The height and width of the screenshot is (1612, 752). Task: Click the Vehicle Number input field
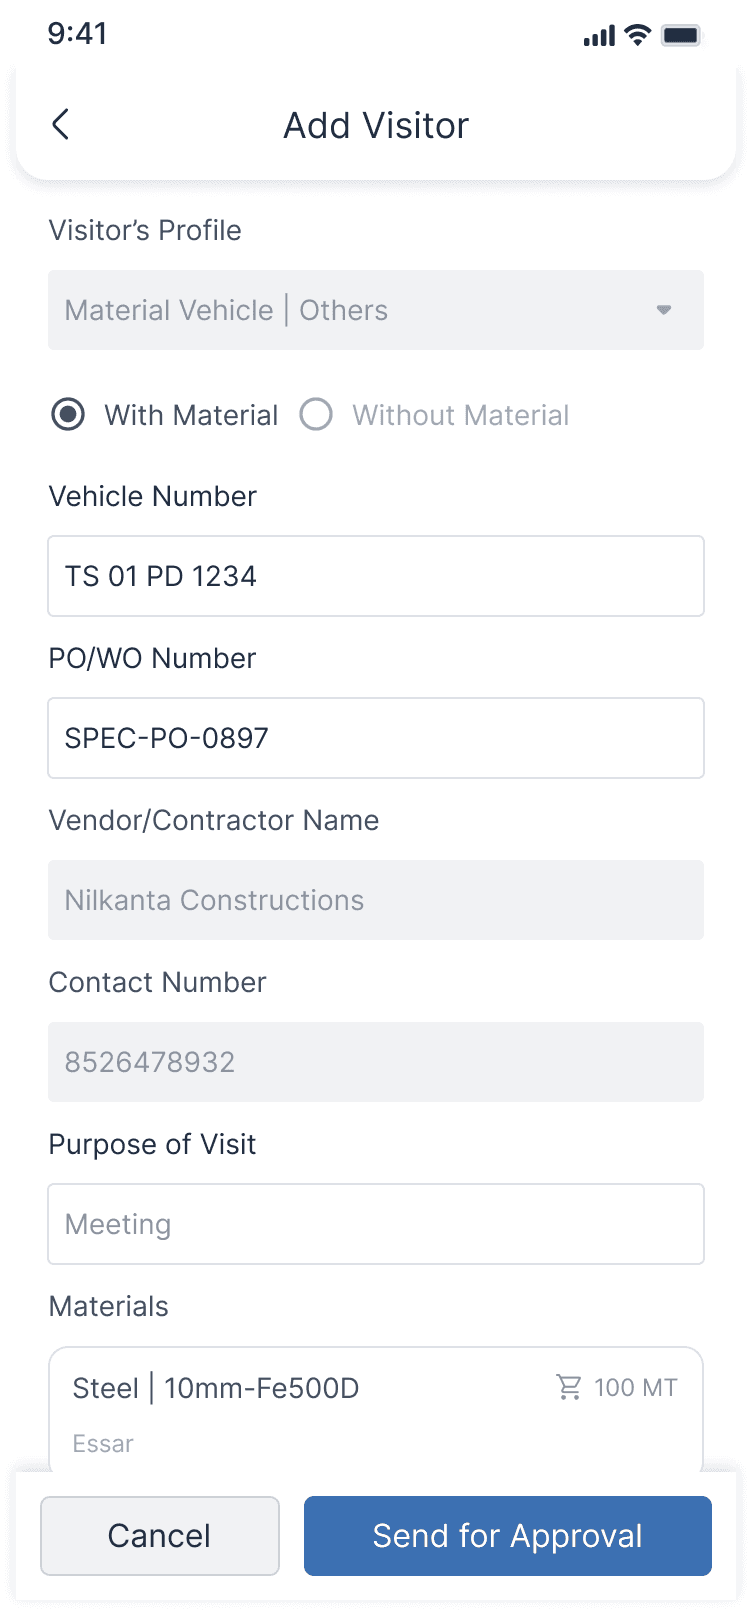coord(376,576)
